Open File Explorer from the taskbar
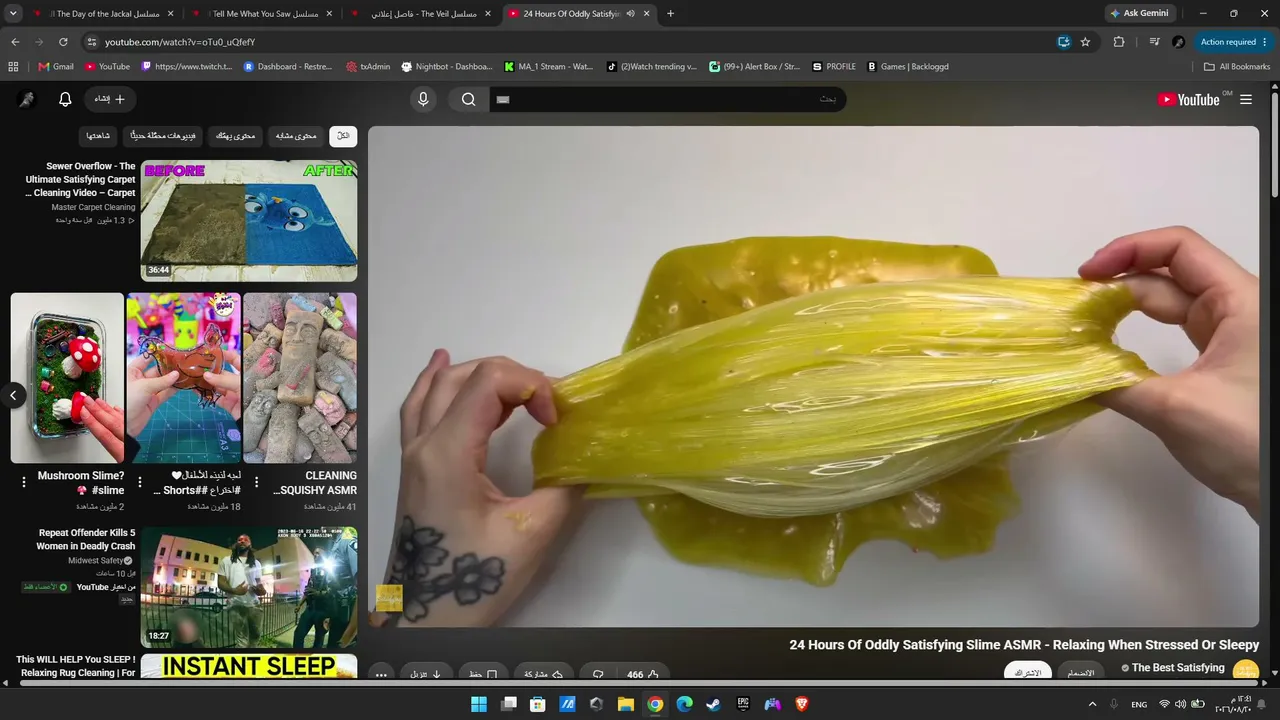 click(626, 704)
